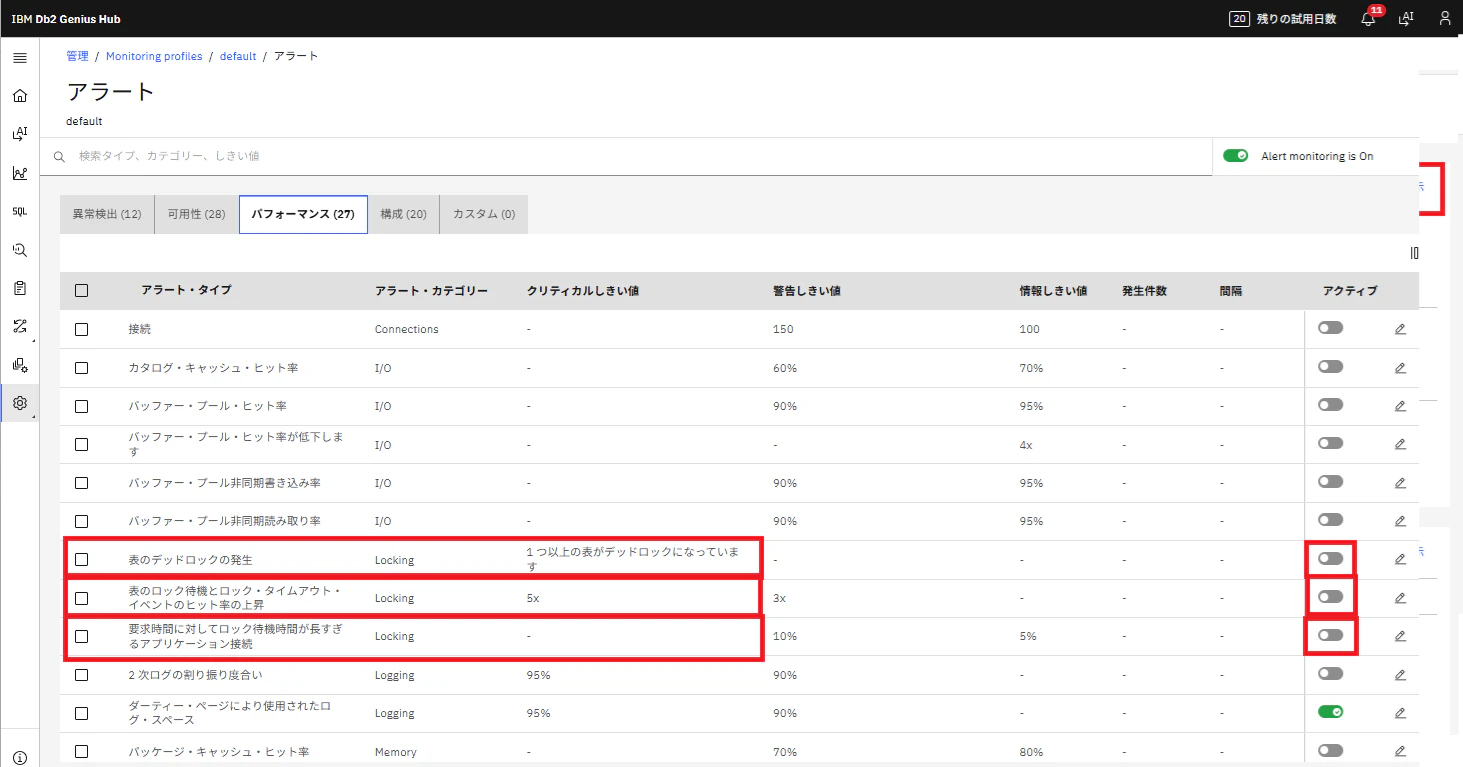This screenshot has height=767, width=1463.
Task: Click the パッケージ・キャッシュ・ヒット率 alert name
Action: coord(219,752)
